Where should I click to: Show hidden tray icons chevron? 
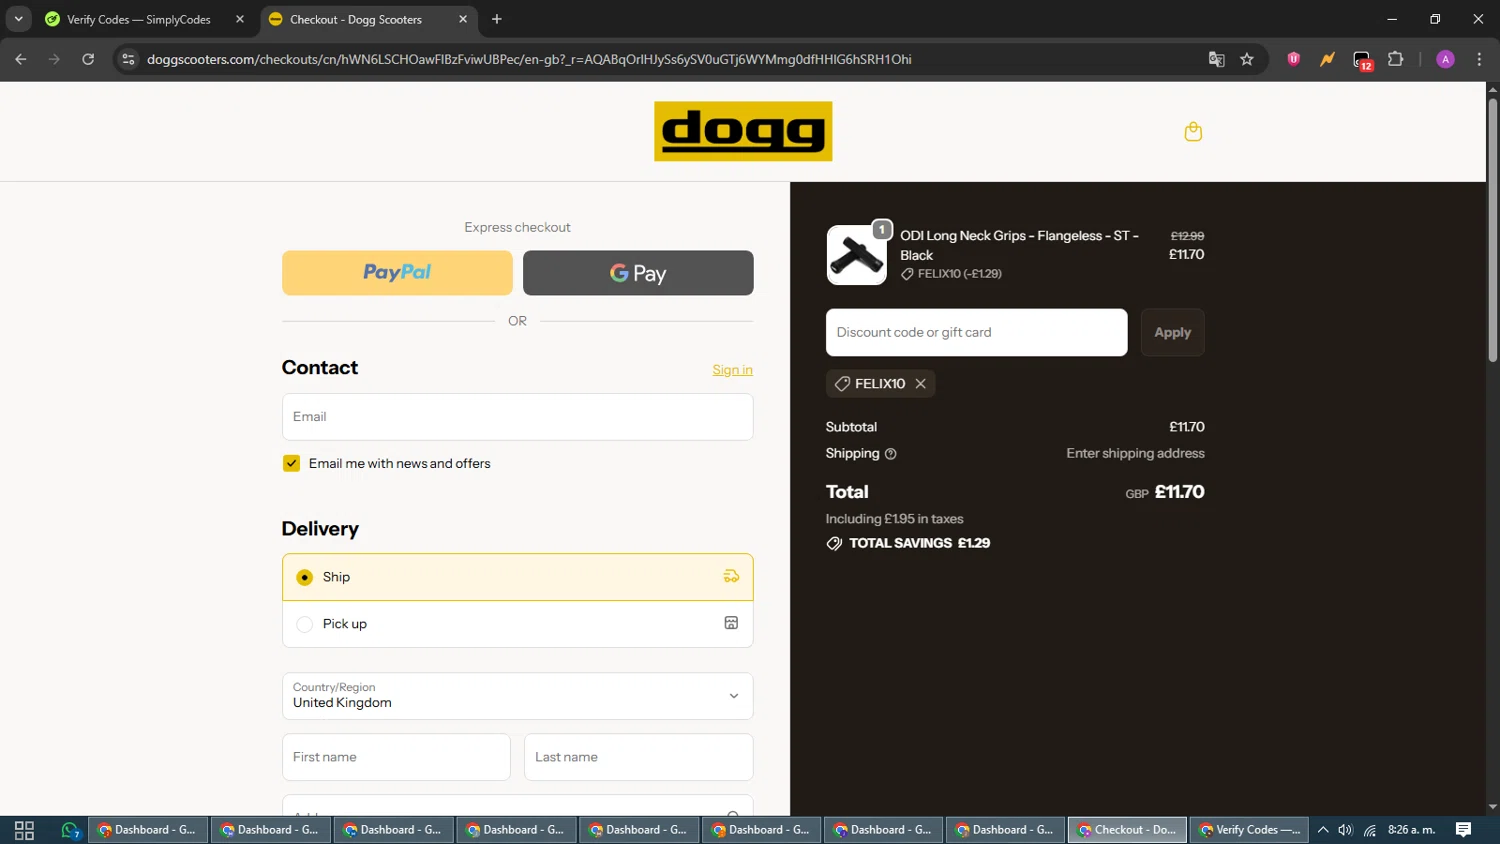tap(1323, 830)
